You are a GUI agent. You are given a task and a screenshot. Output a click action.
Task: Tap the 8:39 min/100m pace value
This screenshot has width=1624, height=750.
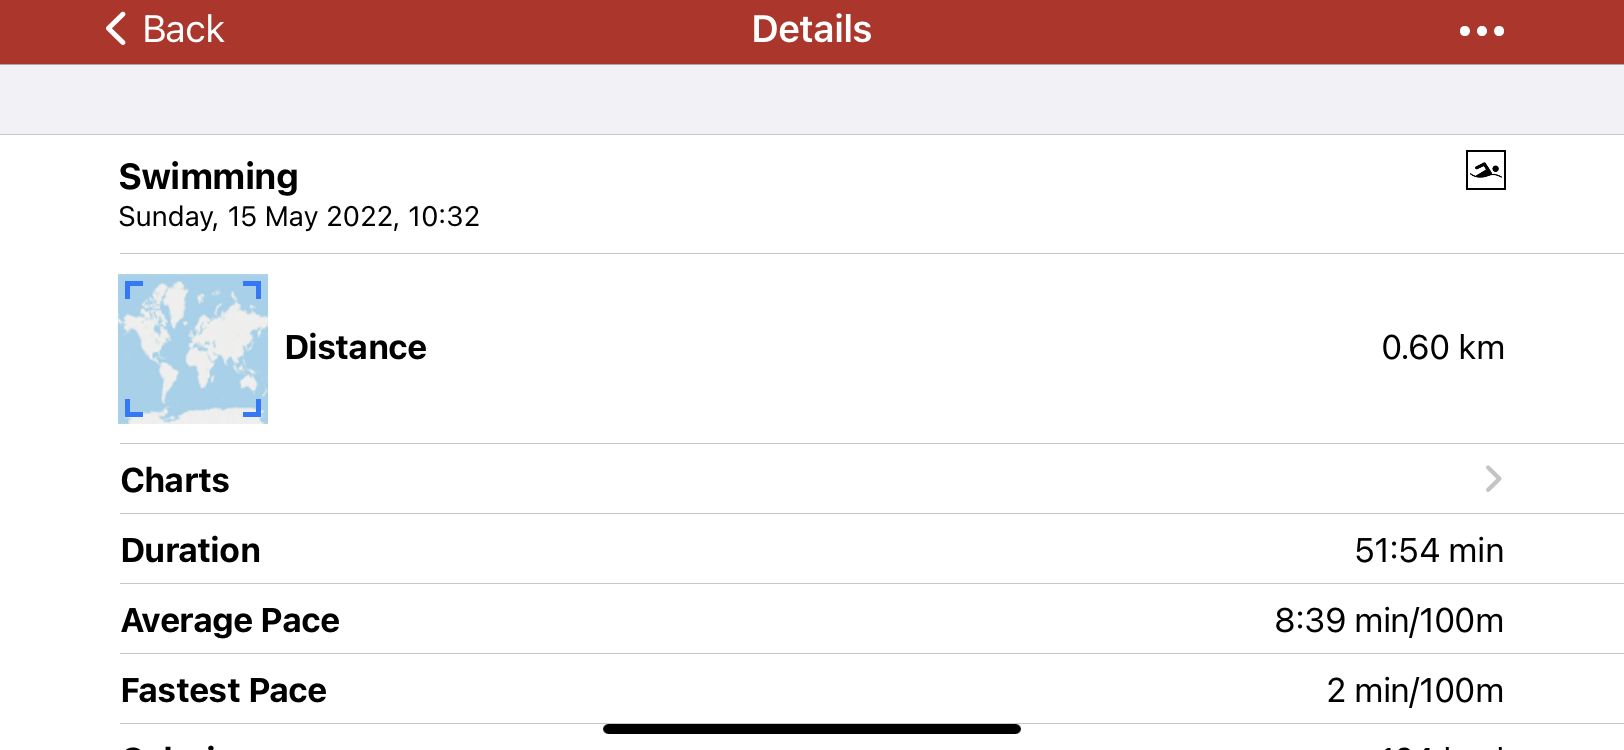point(1388,620)
